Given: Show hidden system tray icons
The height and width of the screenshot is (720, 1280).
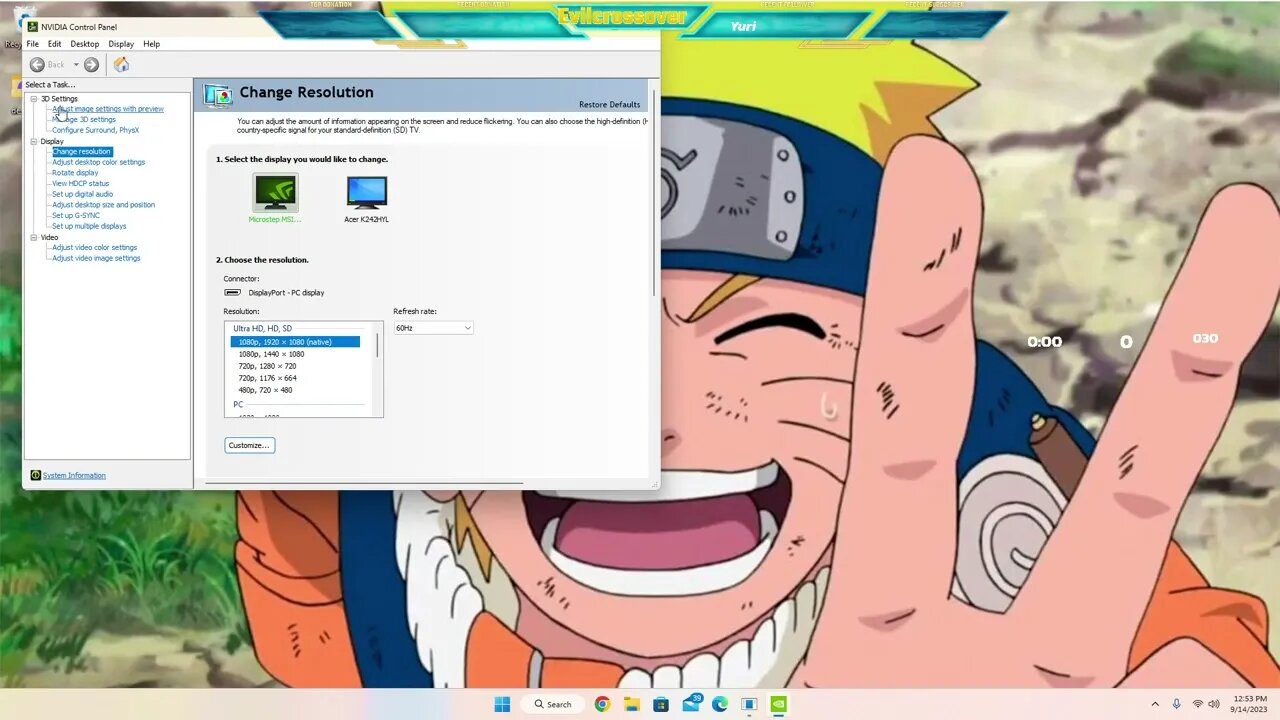Looking at the screenshot, I should [1155, 704].
